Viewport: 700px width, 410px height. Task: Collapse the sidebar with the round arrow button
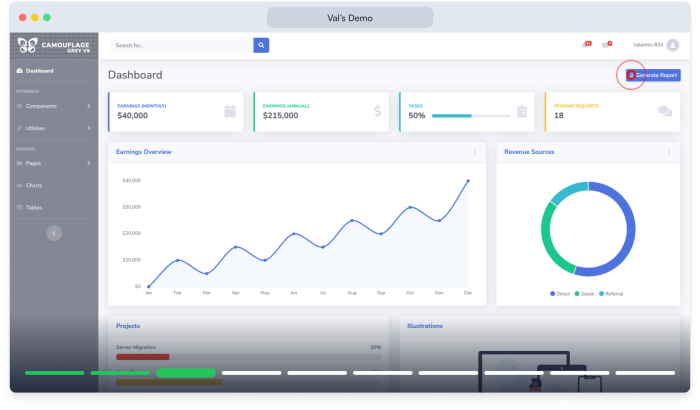pyautogui.click(x=54, y=233)
